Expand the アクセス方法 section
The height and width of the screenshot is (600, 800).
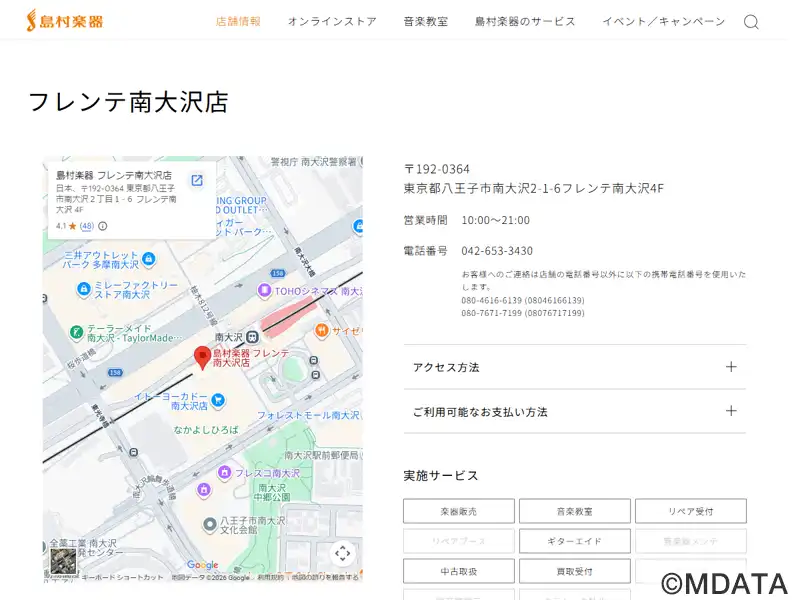click(x=575, y=367)
